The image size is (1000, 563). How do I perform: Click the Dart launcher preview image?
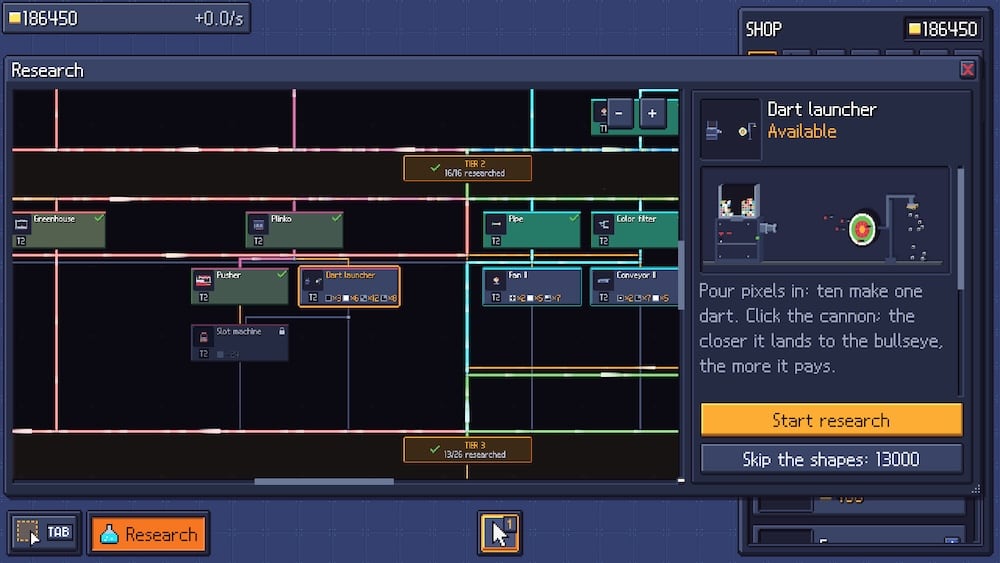tap(825, 220)
